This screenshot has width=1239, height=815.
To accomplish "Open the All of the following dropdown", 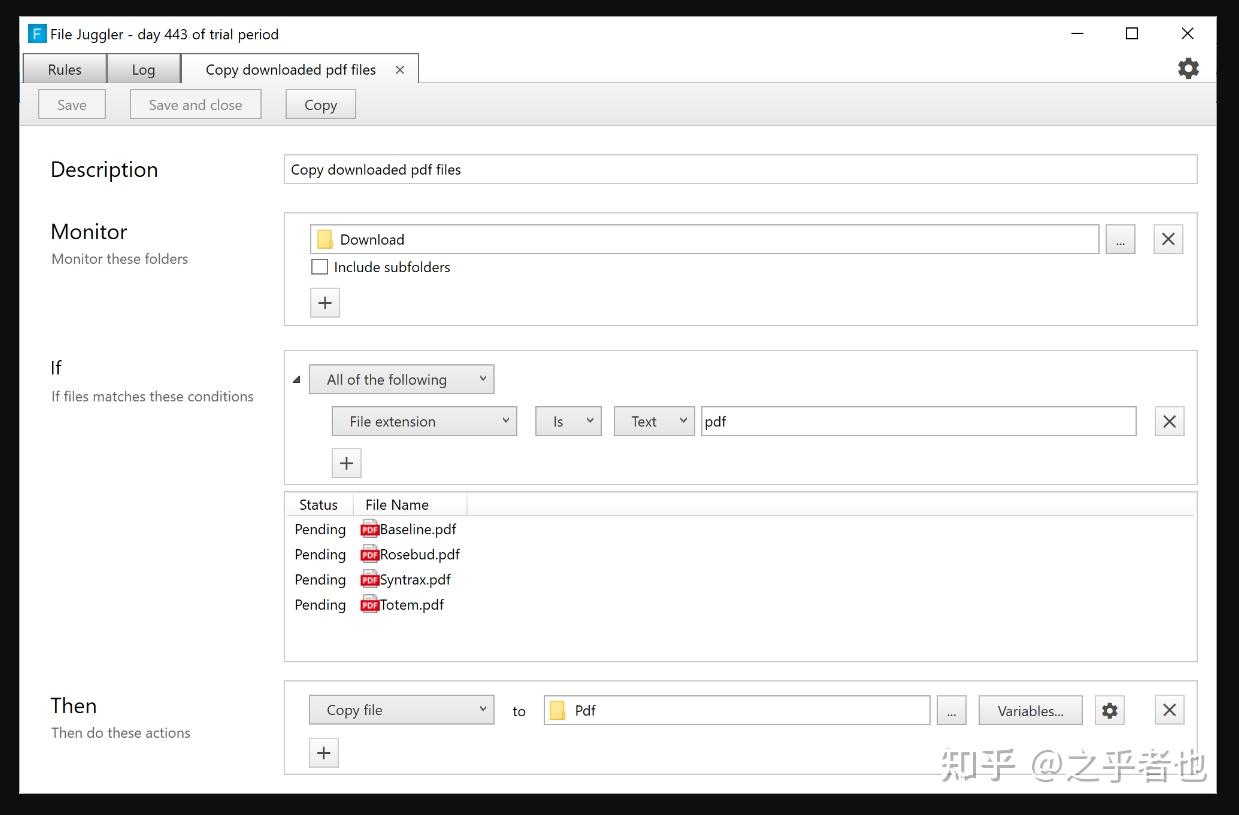I will click(401, 379).
